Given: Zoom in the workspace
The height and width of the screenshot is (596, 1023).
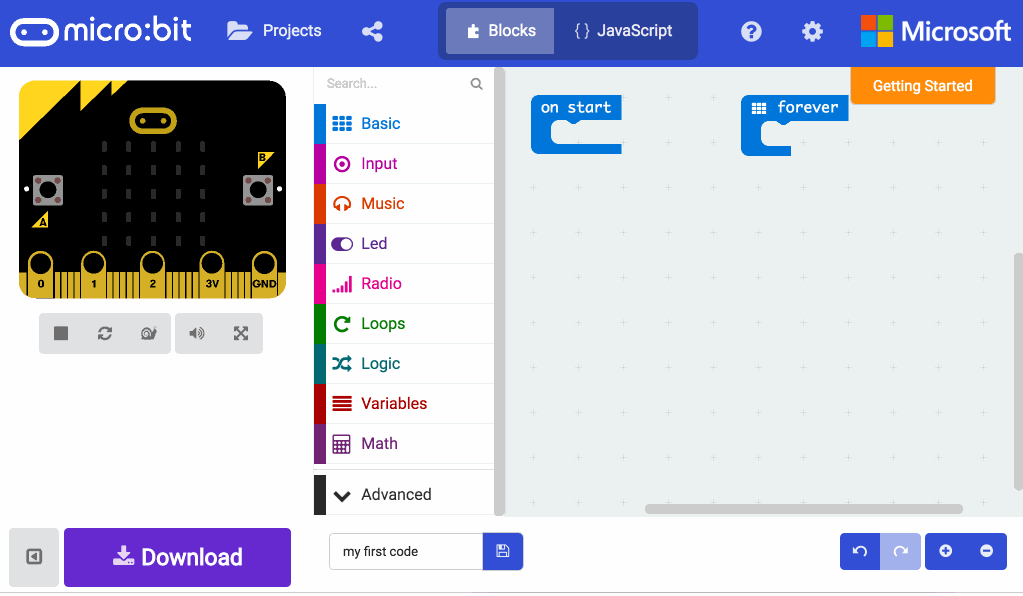Looking at the screenshot, I should tap(945, 551).
